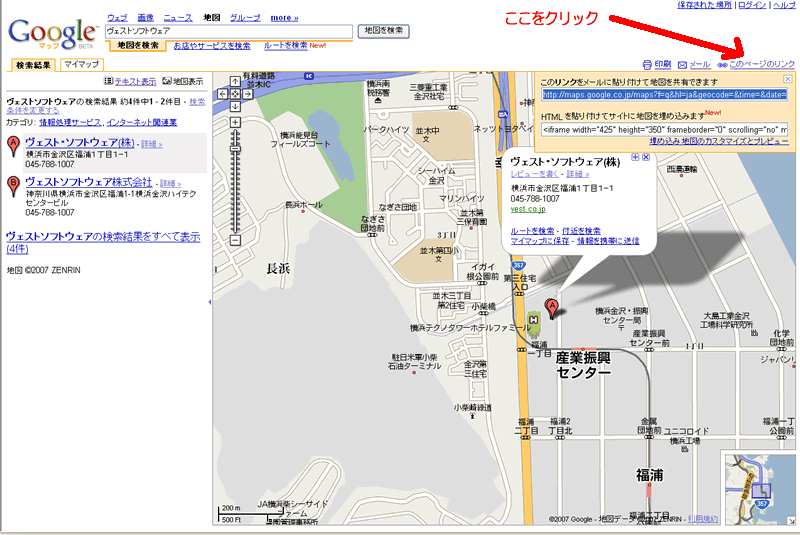This screenshot has height=535, width=800.
Task: Open the 画像 navigation link
Action: (145, 18)
